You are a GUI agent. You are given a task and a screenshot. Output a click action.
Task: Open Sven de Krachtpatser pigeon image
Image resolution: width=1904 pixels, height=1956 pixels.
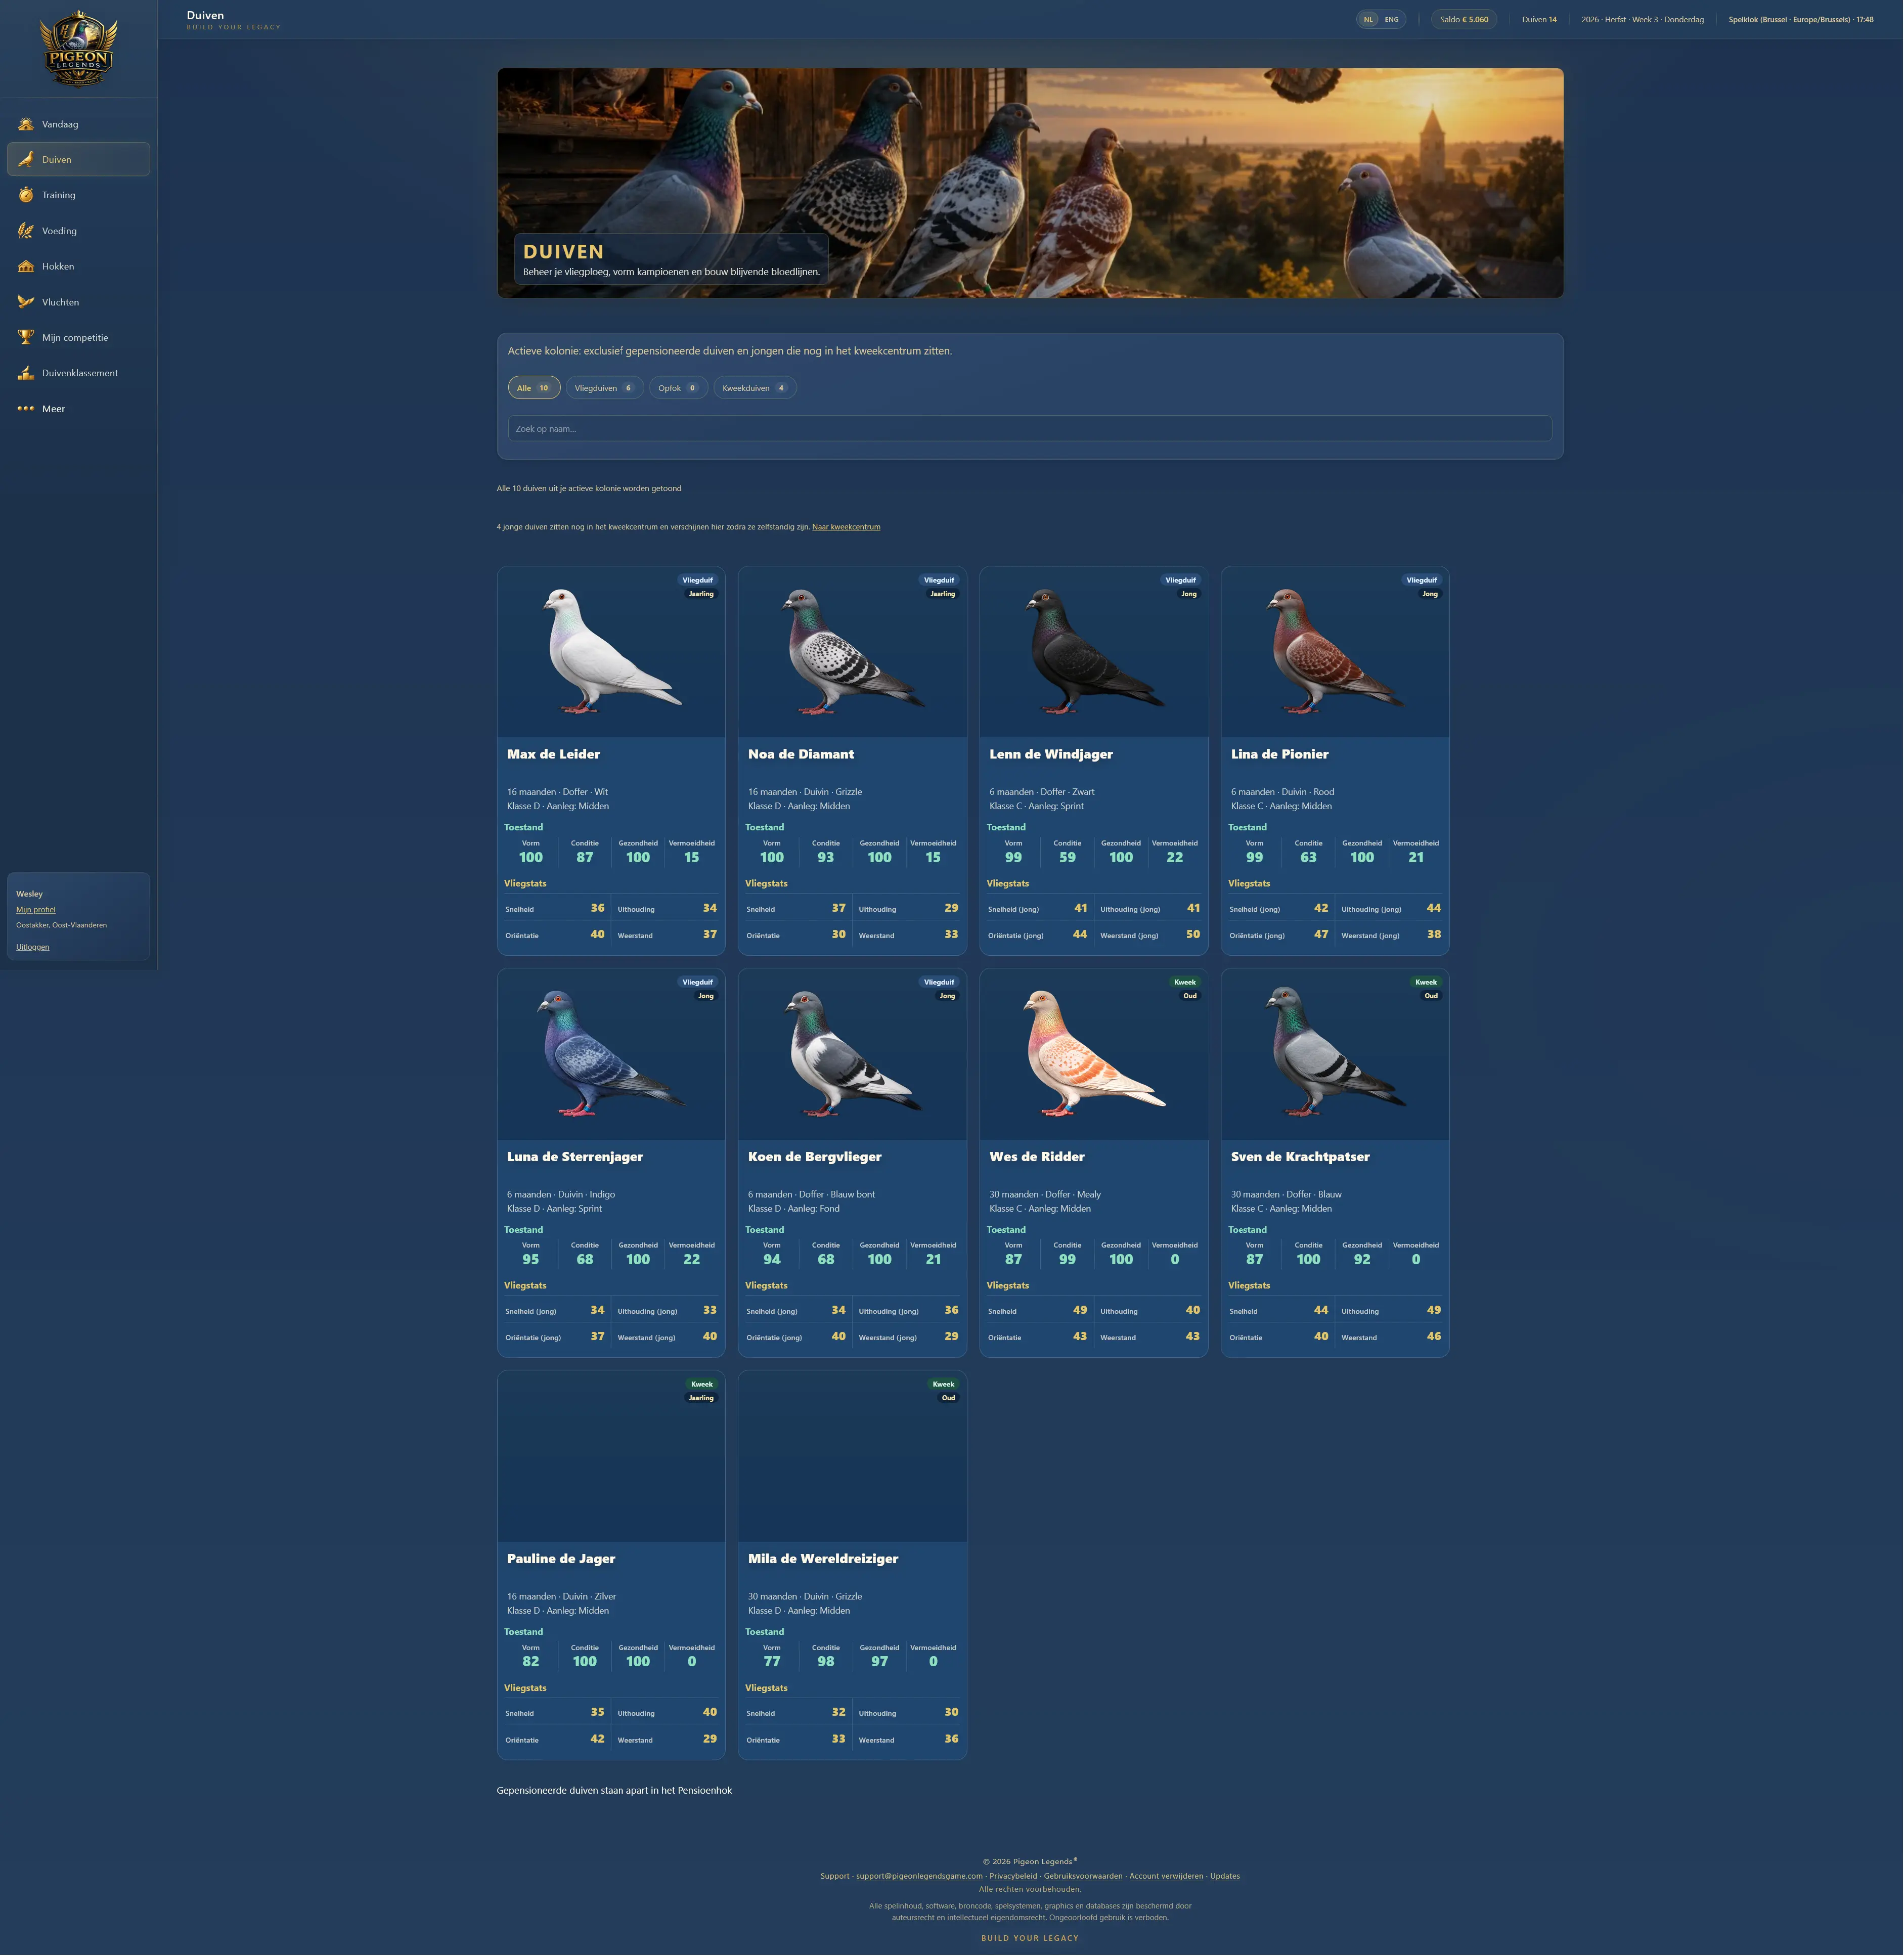tap(1335, 1055)
